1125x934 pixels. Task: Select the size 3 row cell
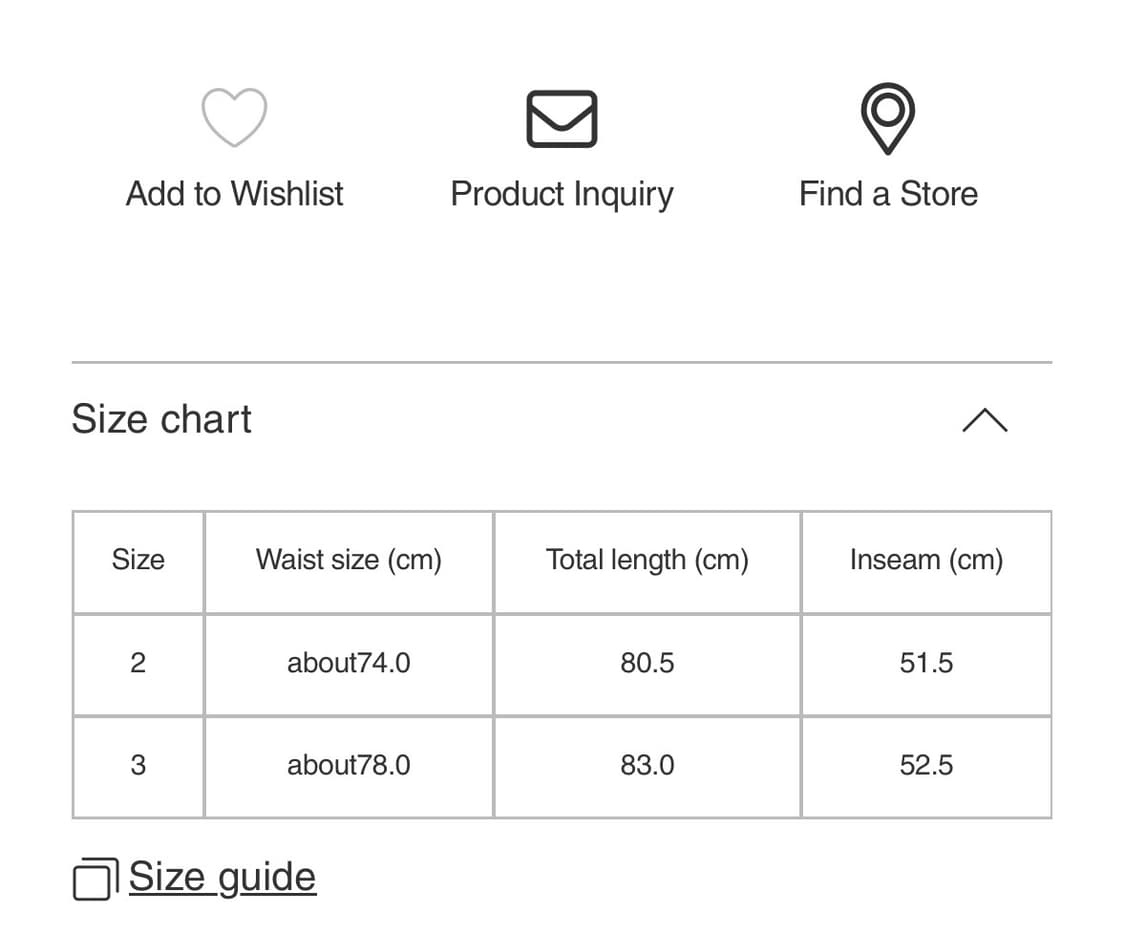138,766
